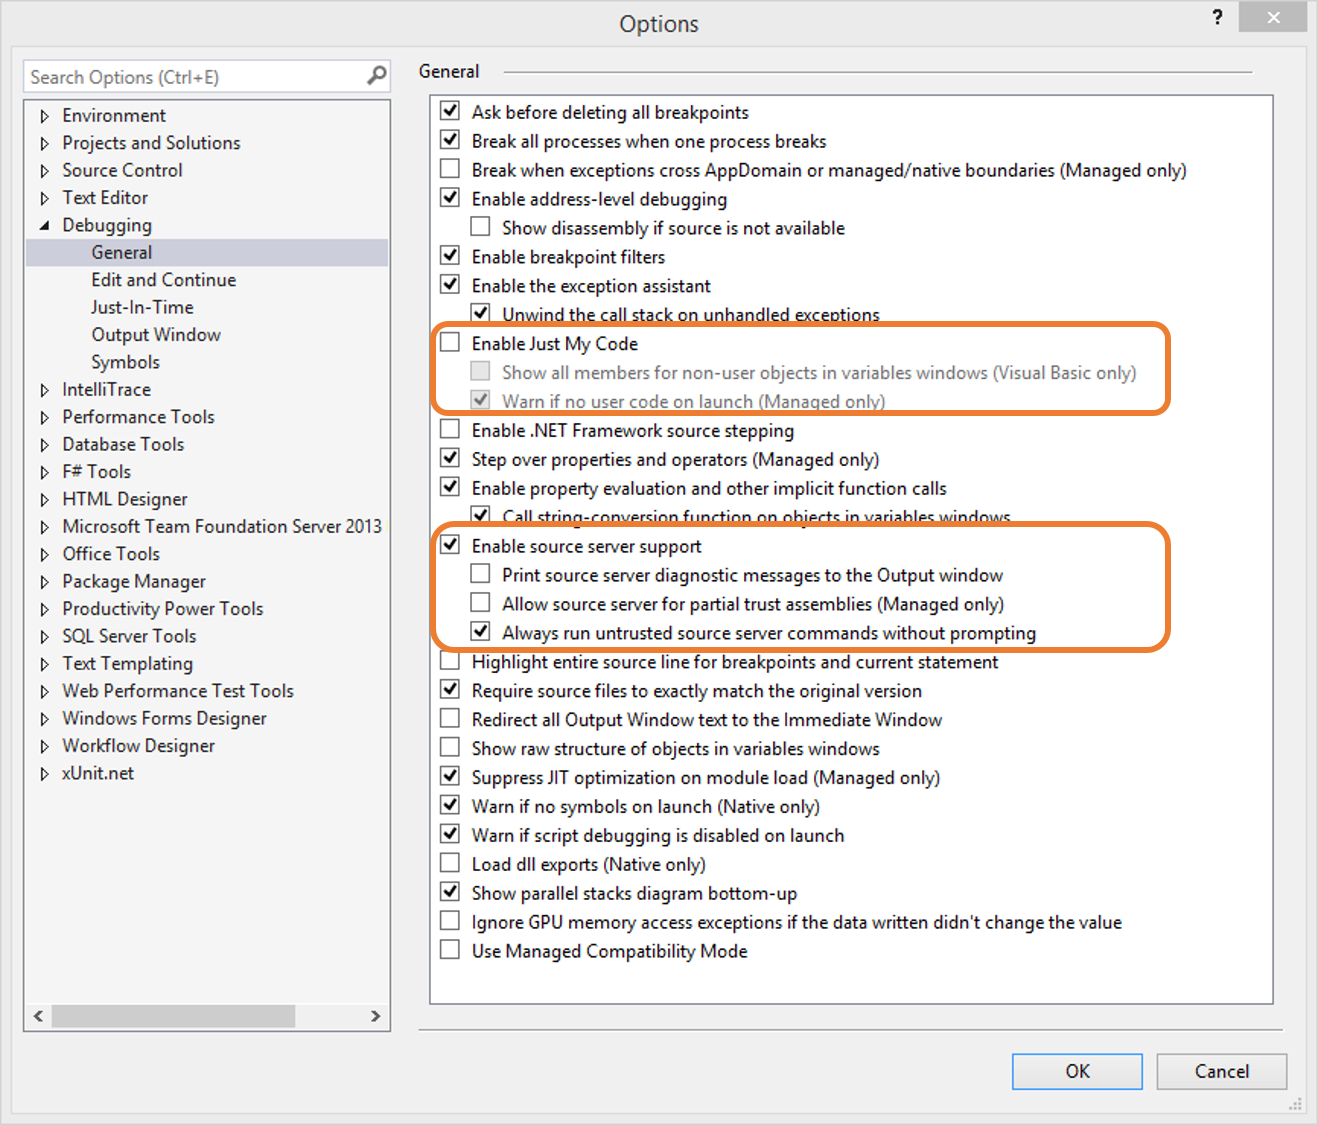Viewport: 1318px width, 1125px height.
Task: Expand the Environment tree node
Action: click(x=45, y=115)
